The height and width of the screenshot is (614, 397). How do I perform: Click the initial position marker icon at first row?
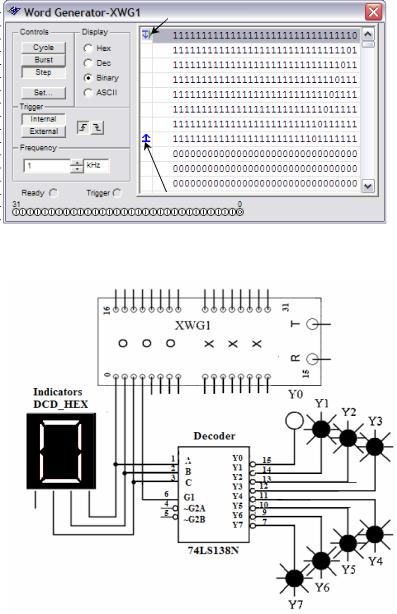pyautogui.click(x=146, y=34)
